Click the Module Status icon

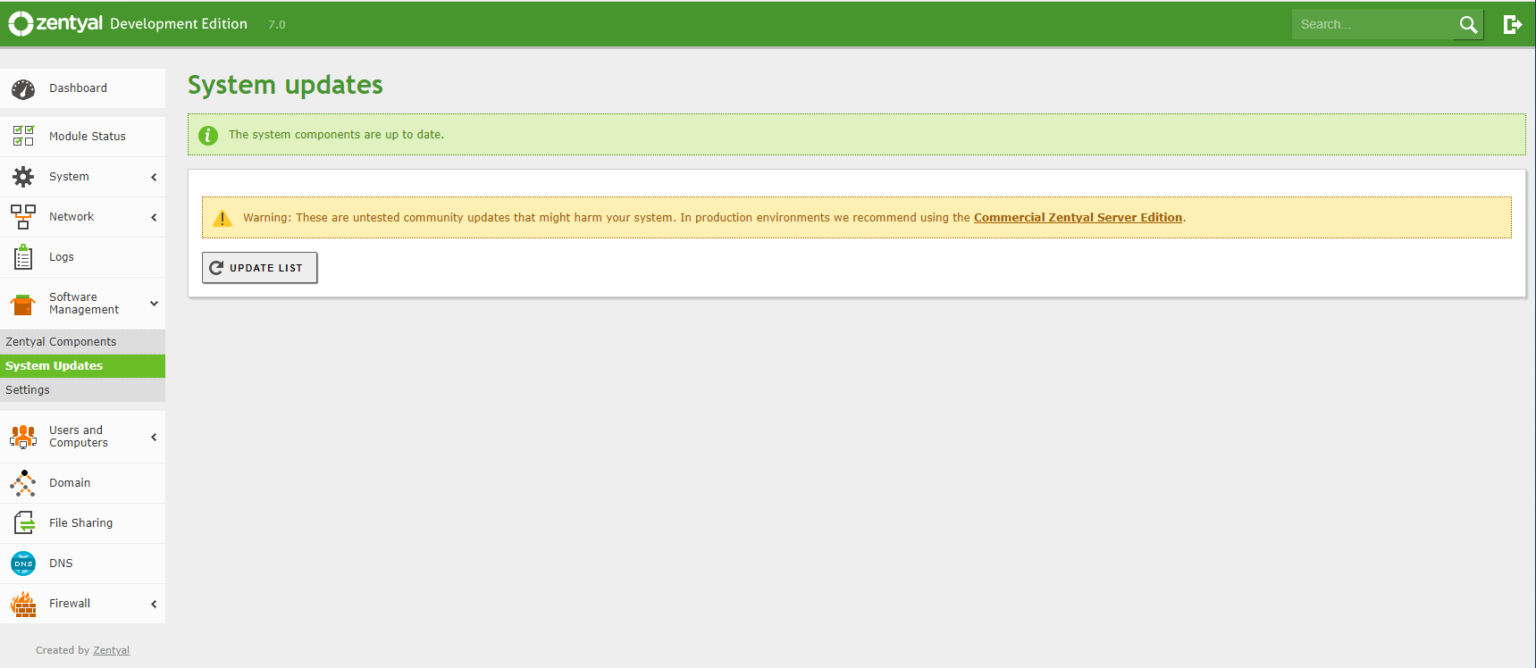coord(22,135)
